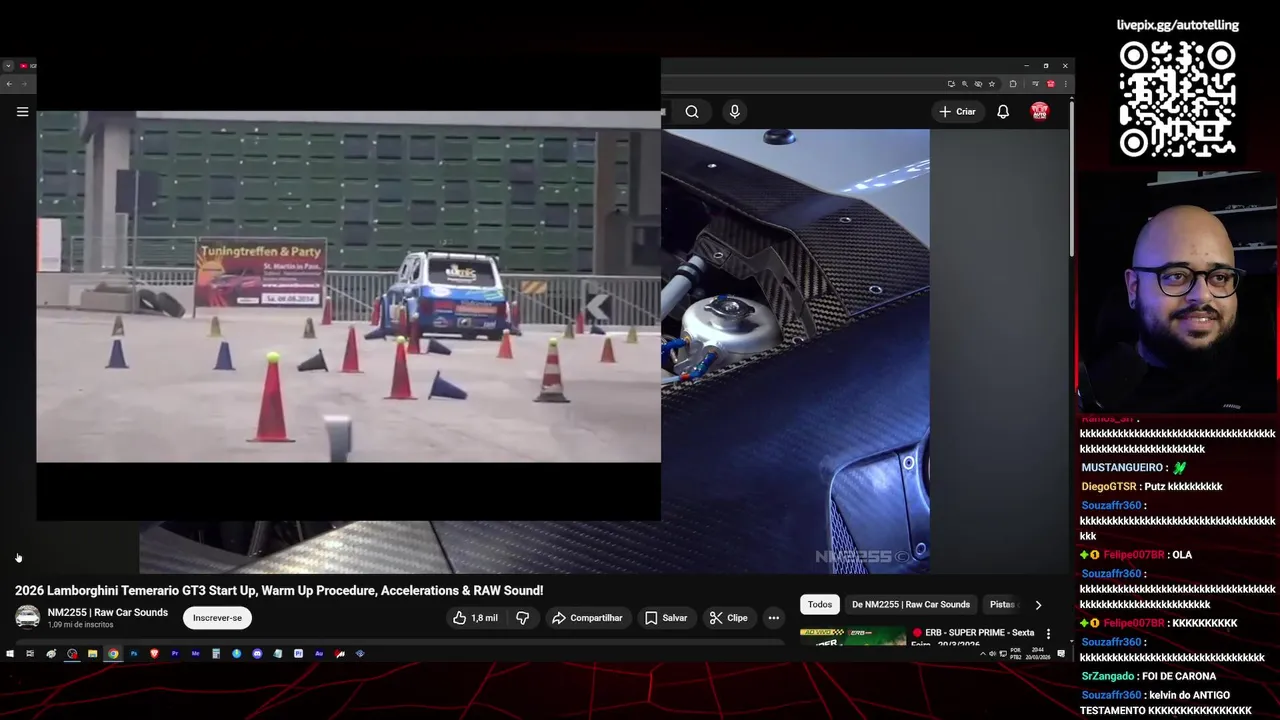
Task: Open more video actions (three dots)
Action: coord(773,618)
